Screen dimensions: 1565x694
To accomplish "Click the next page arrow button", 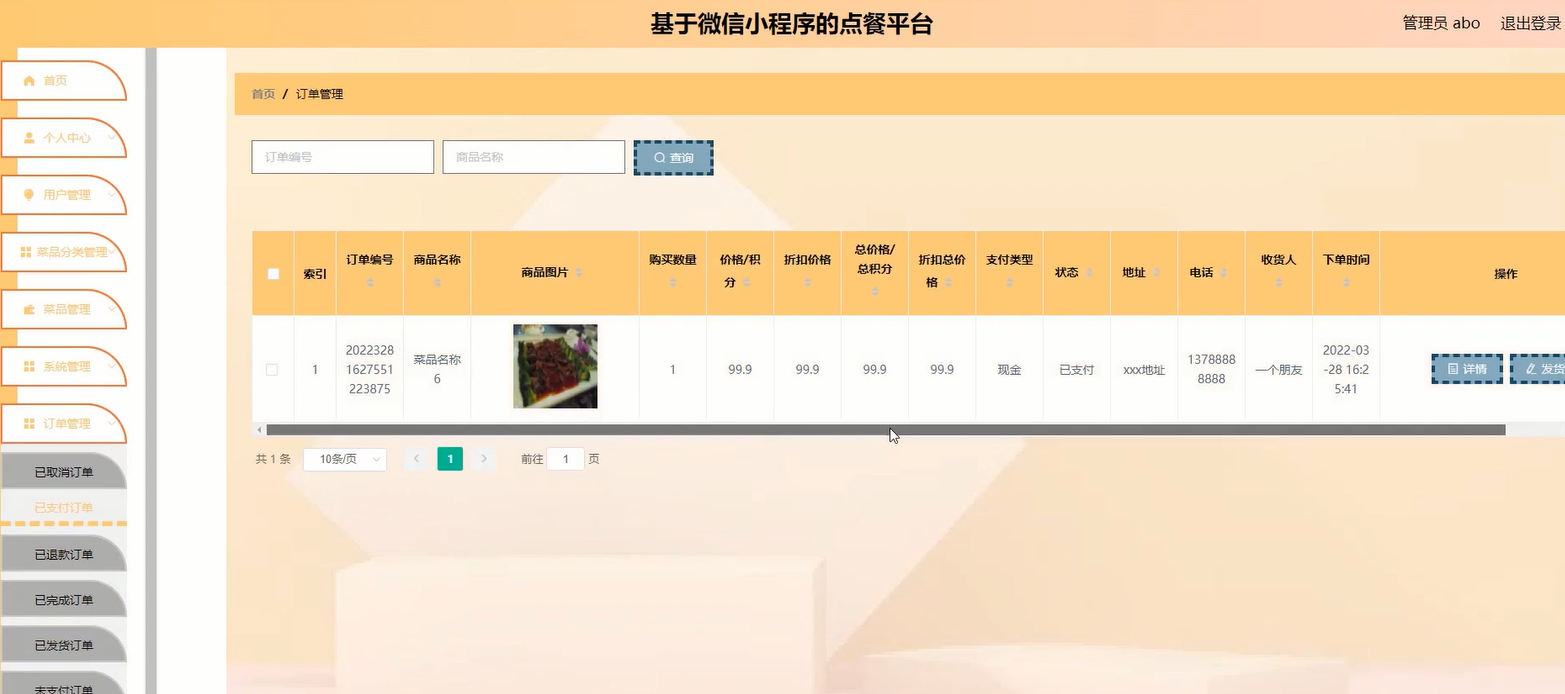I will point(484,459).
